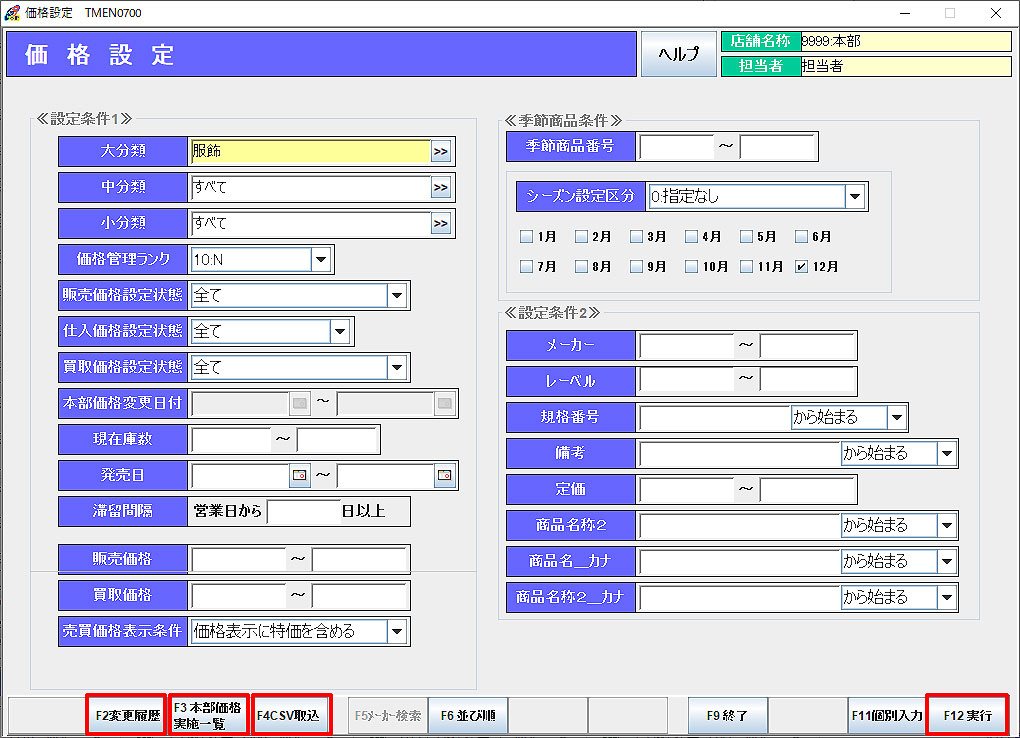Open calendar for 発売日 start date
The height and width of the screenshot is (738, 1020).
299,476
